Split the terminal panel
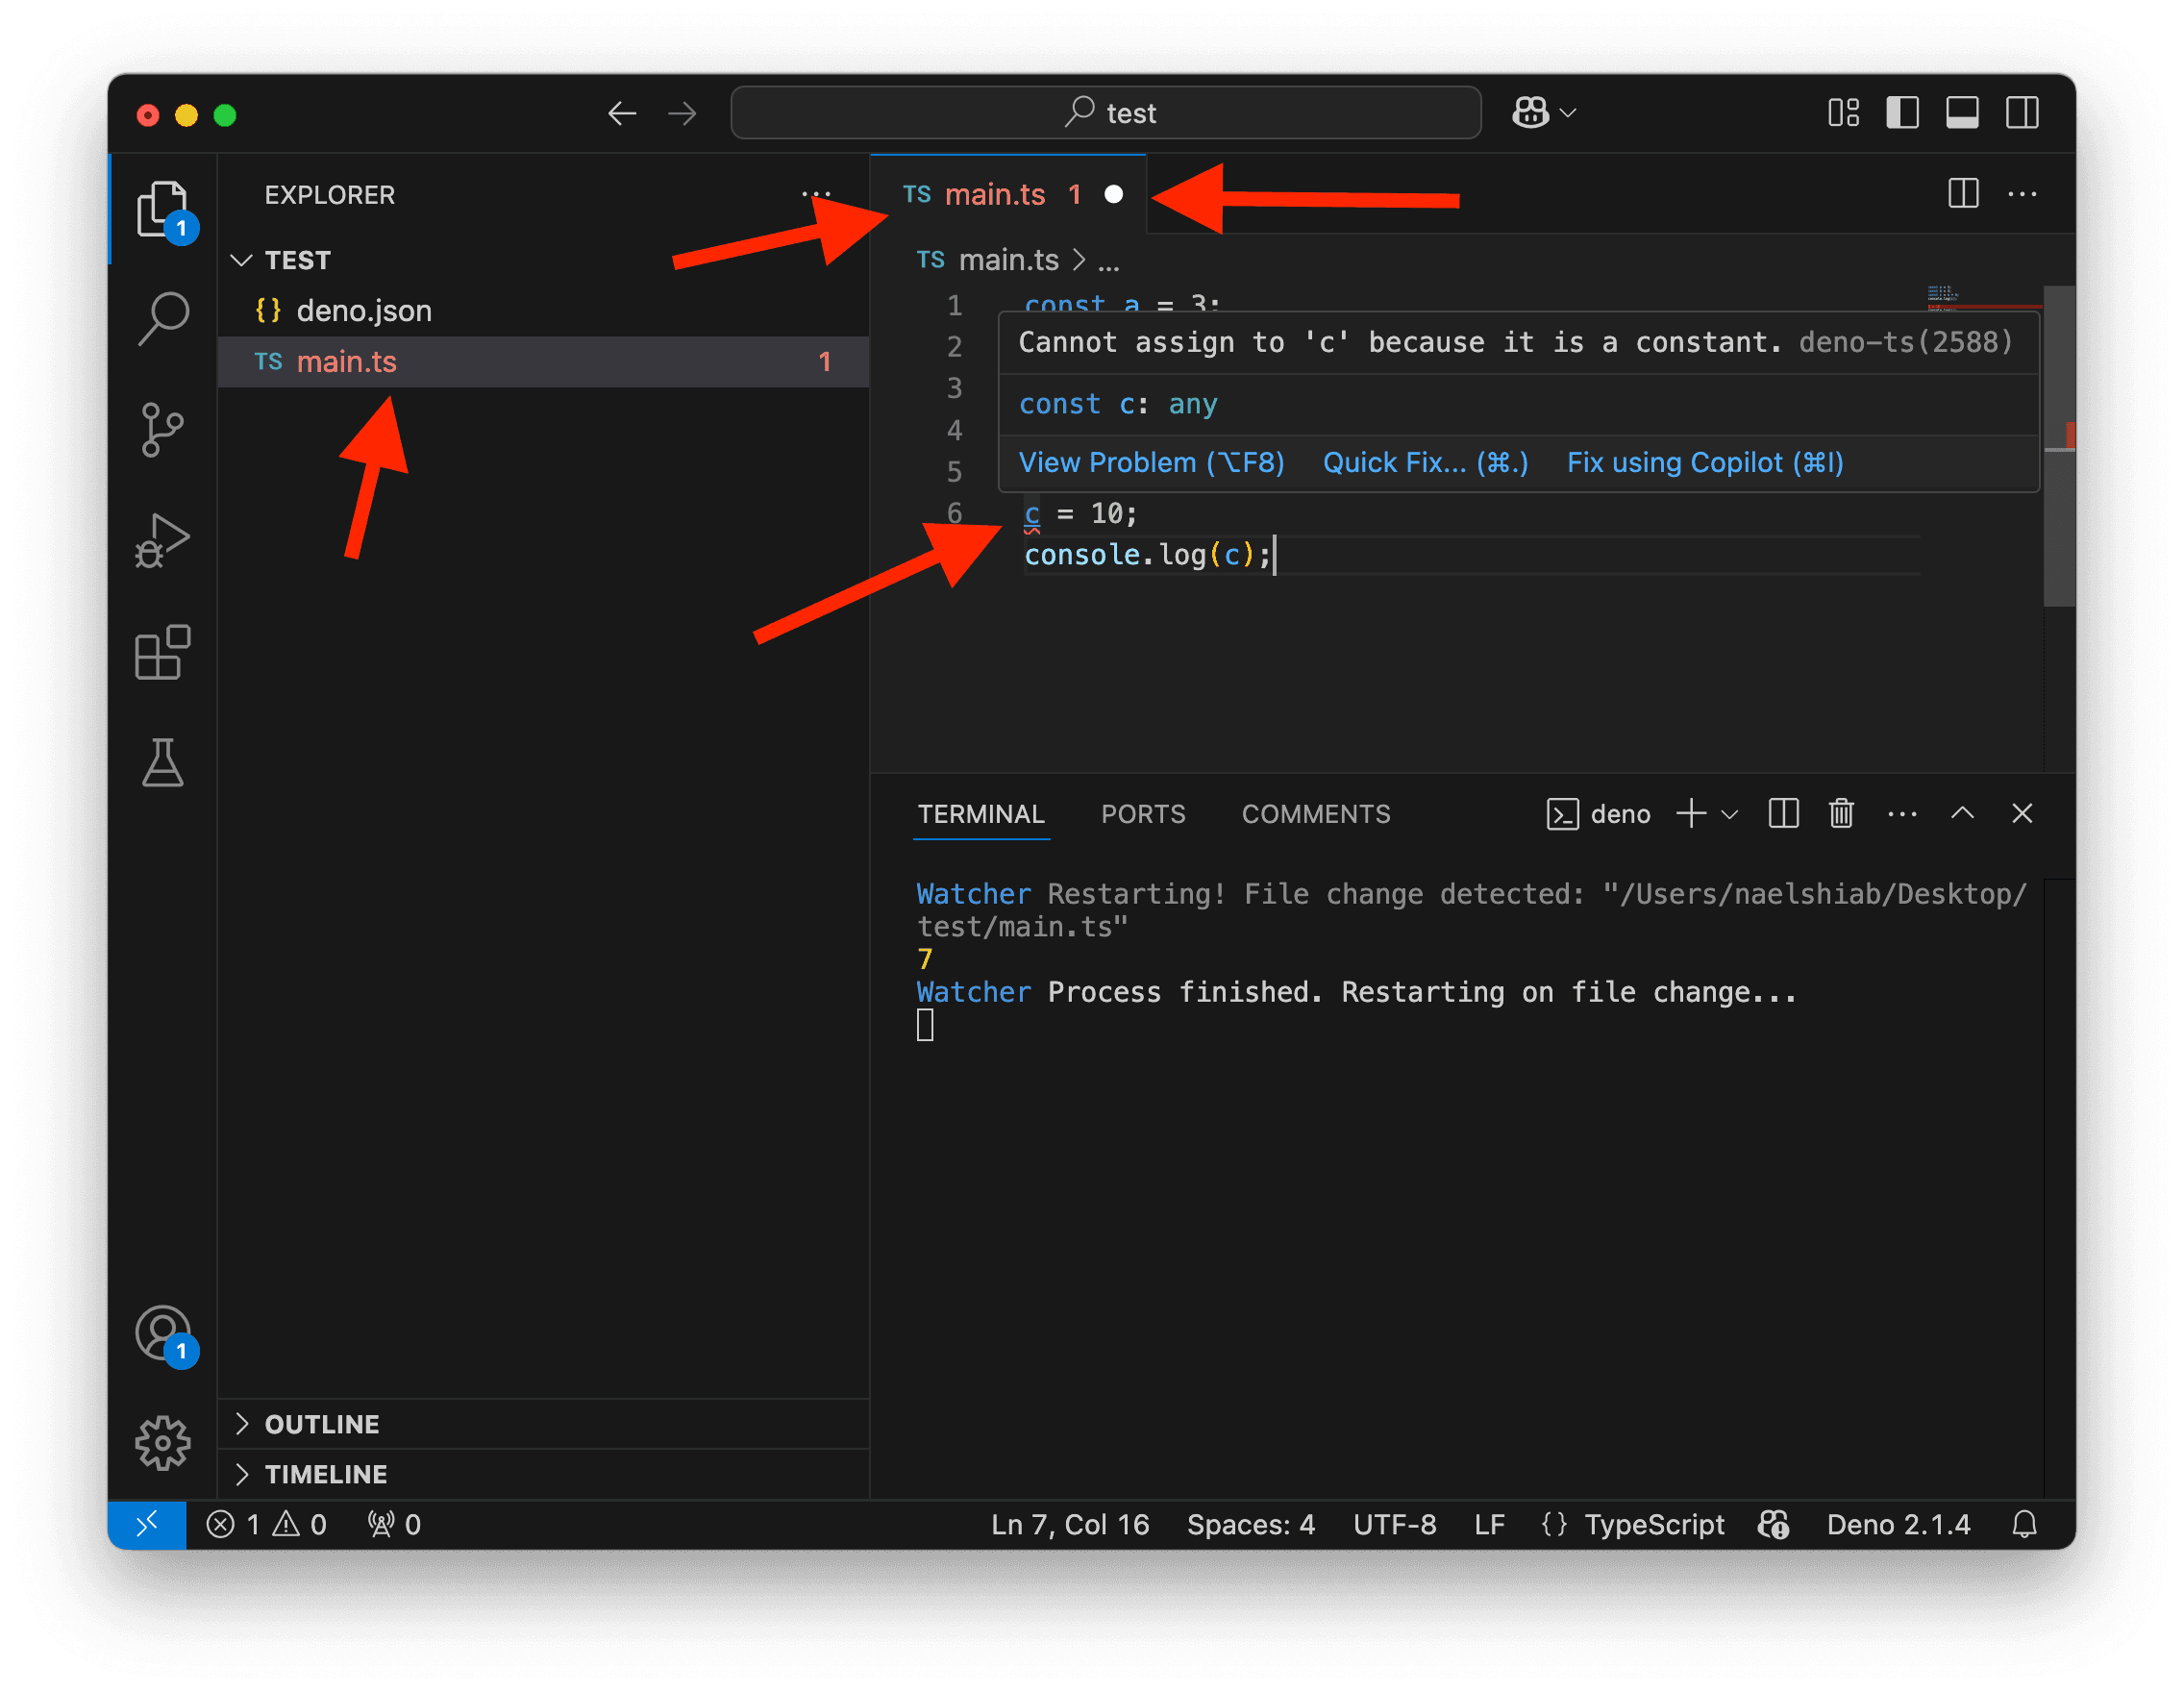The image size is (2184, 1692). [x=1783, y=813]
